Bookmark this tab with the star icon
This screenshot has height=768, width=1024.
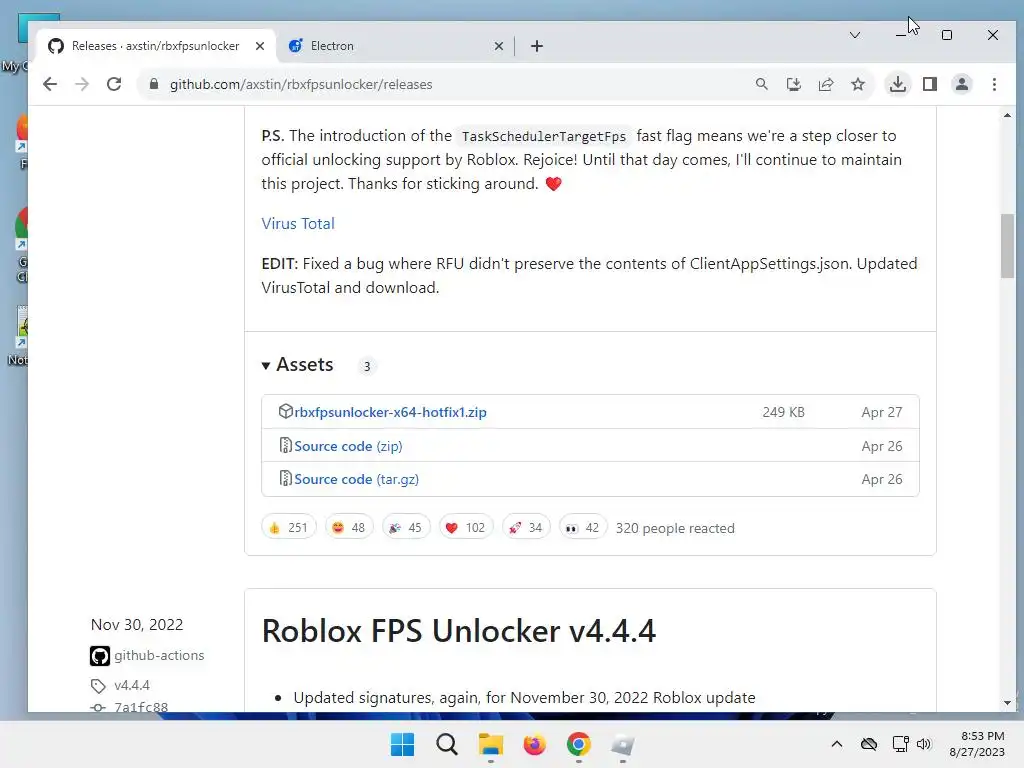[858, 84]
